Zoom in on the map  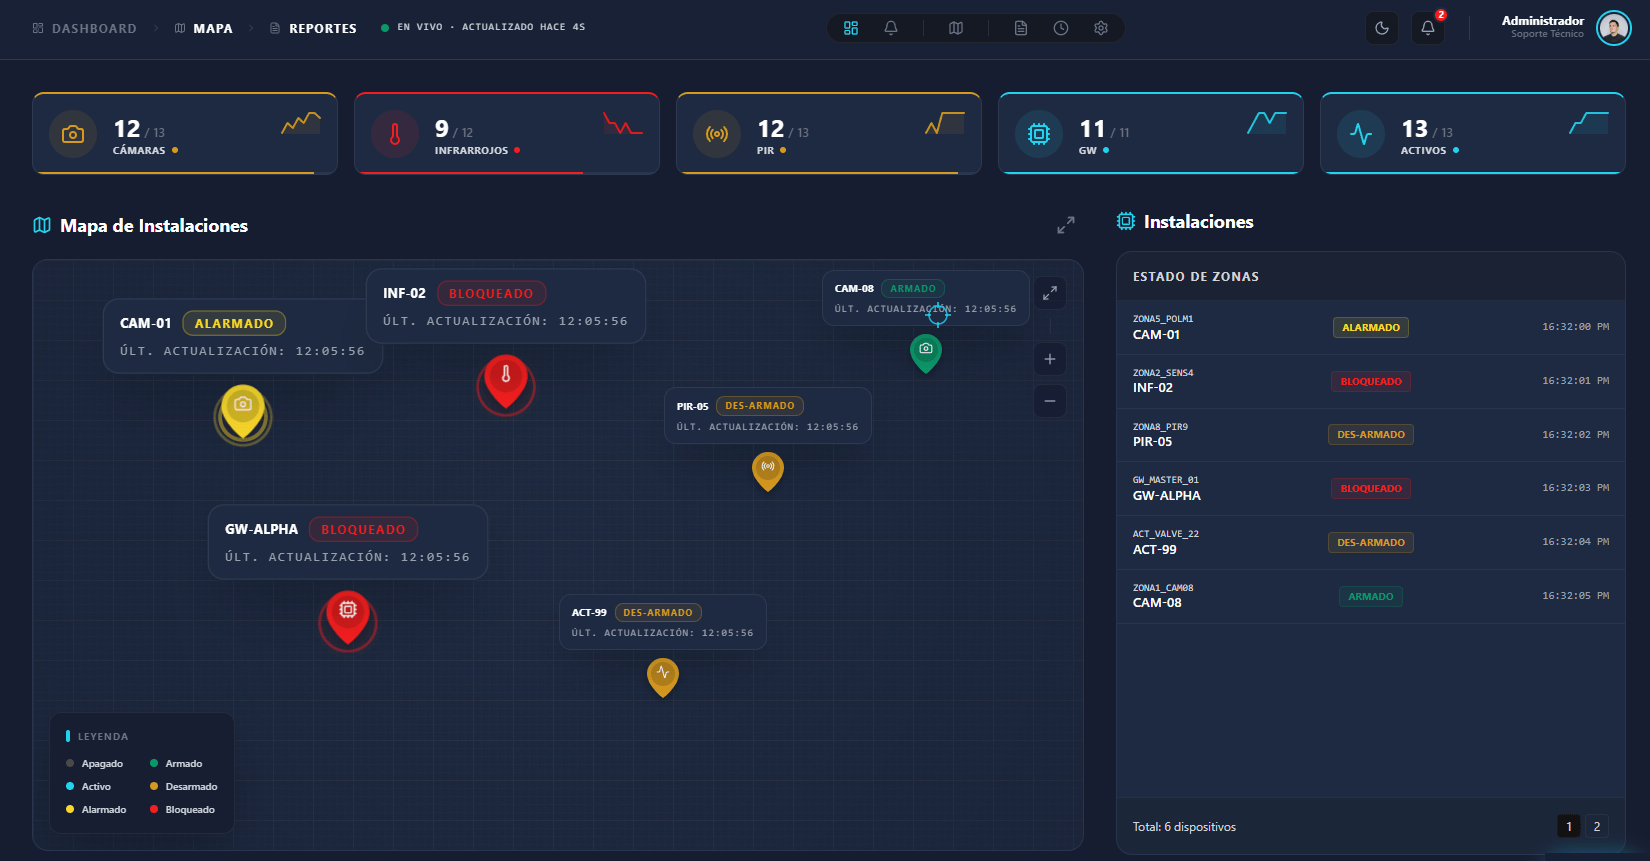point(1050,359)
